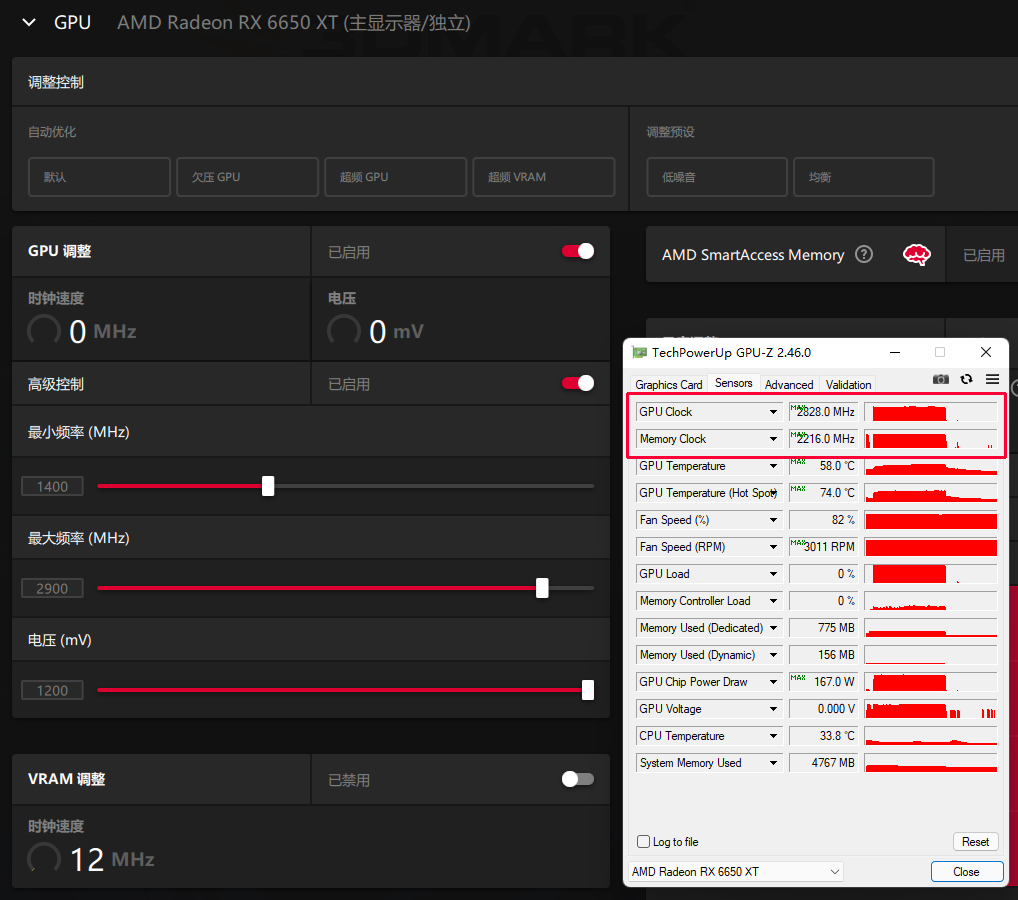
Task: Click the 最小频率 slider handle
Action: click(268, 486)
